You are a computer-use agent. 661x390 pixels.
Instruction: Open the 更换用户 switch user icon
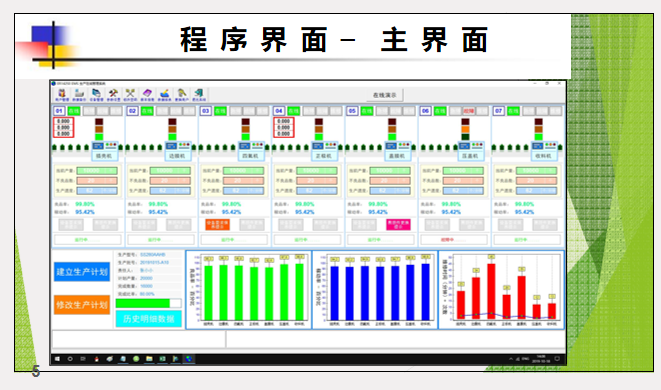[x=182, y=94]
